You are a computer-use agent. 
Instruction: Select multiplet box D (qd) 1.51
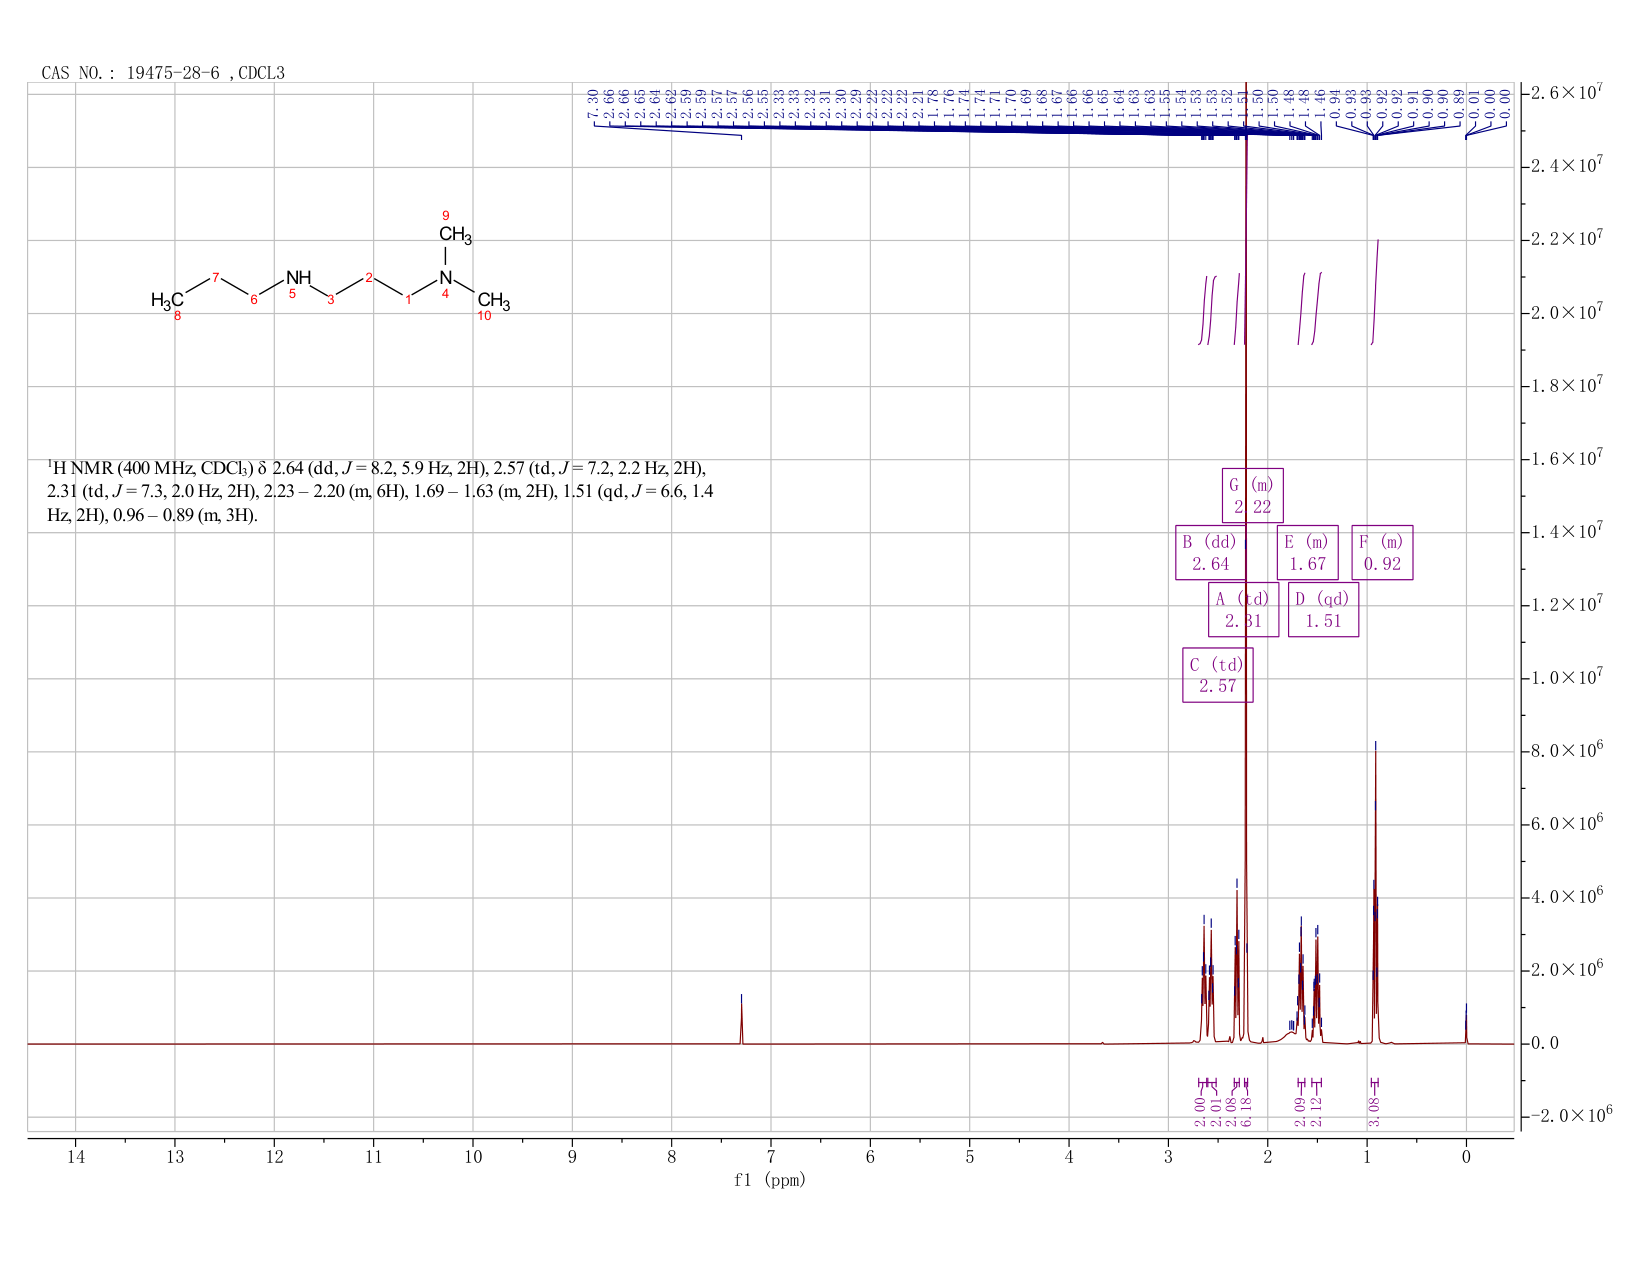coord(1323,610)
